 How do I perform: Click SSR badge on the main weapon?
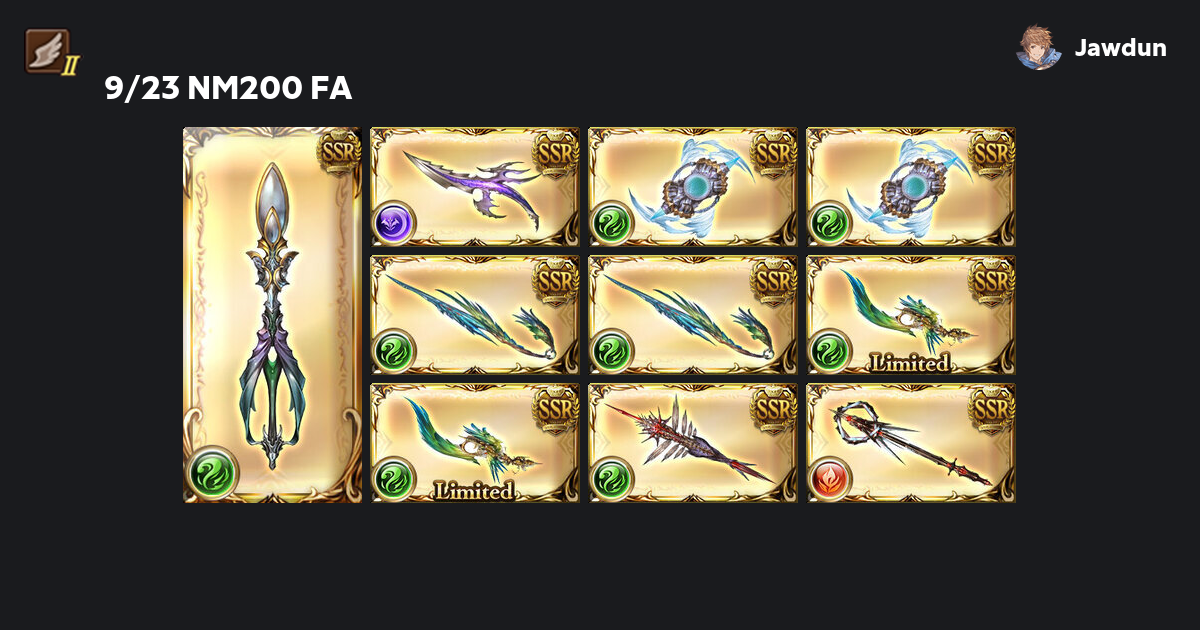pos(338,151)
